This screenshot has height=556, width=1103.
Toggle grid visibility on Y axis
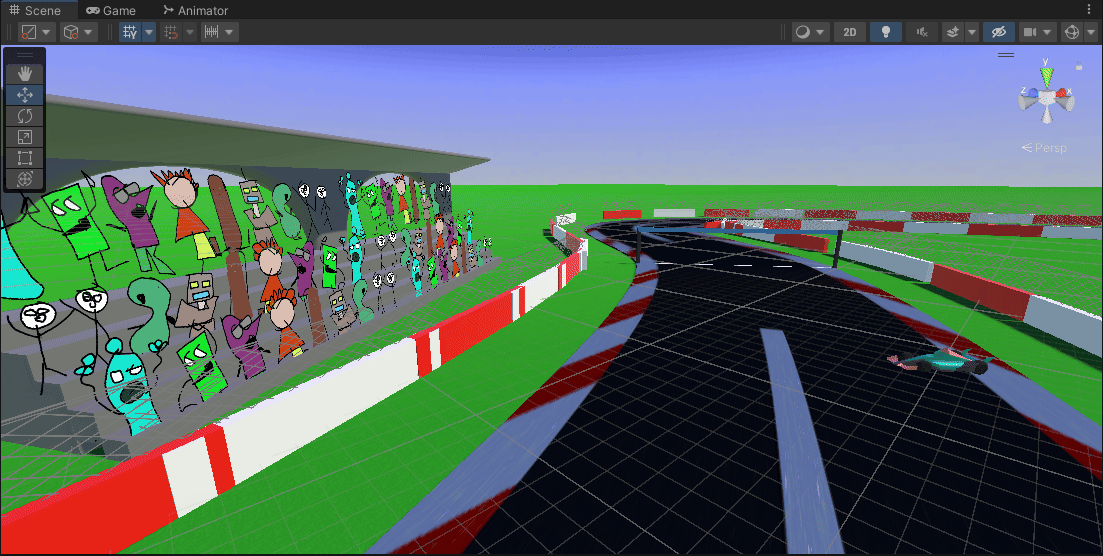(x=129, y=32)
